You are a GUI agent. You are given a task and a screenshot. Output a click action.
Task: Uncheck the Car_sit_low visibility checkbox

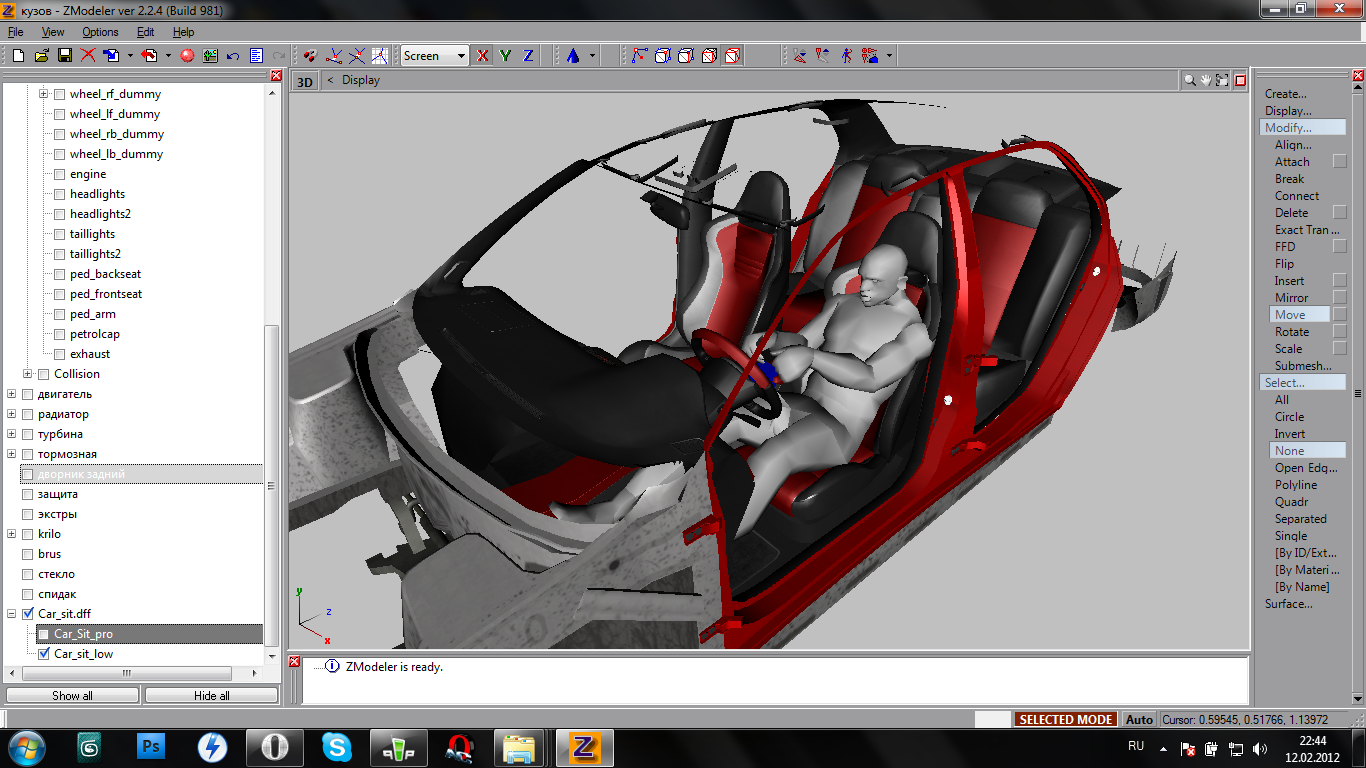click(43, 654)
